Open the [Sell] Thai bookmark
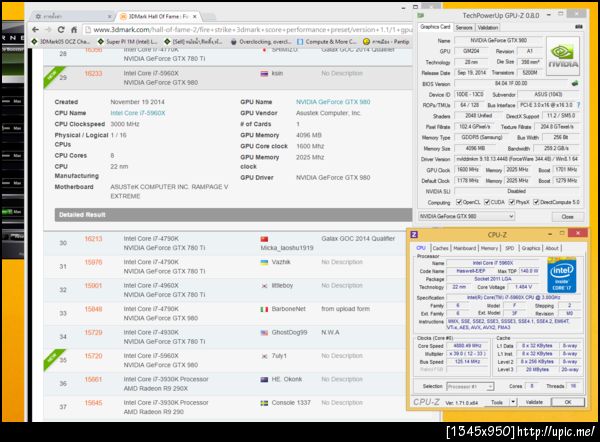The image size is (600, 442). coord(193,41)
